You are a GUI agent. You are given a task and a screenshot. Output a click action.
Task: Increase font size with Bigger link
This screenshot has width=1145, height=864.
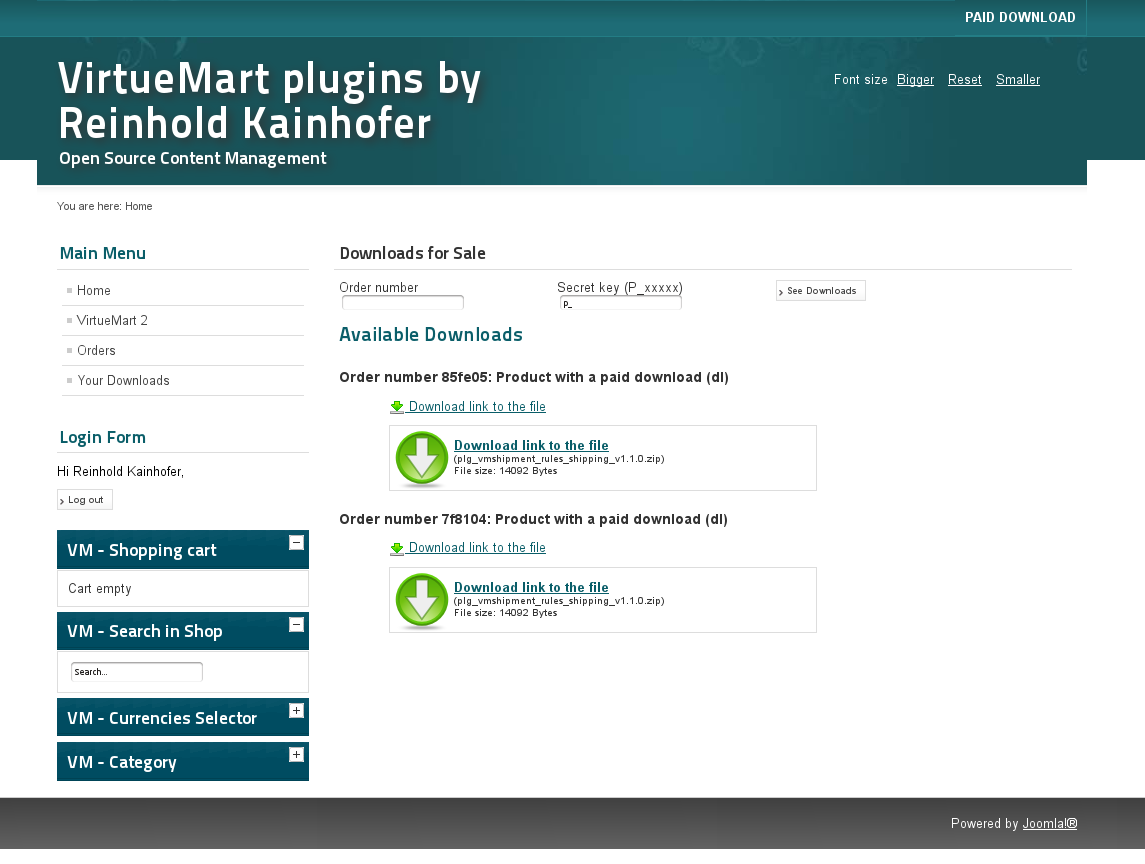click(x=915, y=80)
